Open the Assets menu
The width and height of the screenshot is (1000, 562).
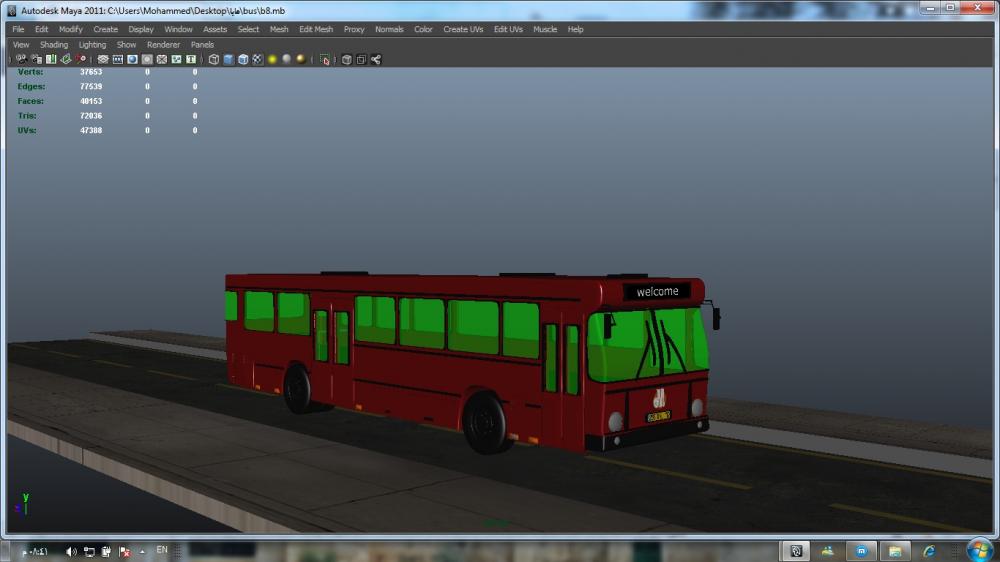click(x=215, y=29)
